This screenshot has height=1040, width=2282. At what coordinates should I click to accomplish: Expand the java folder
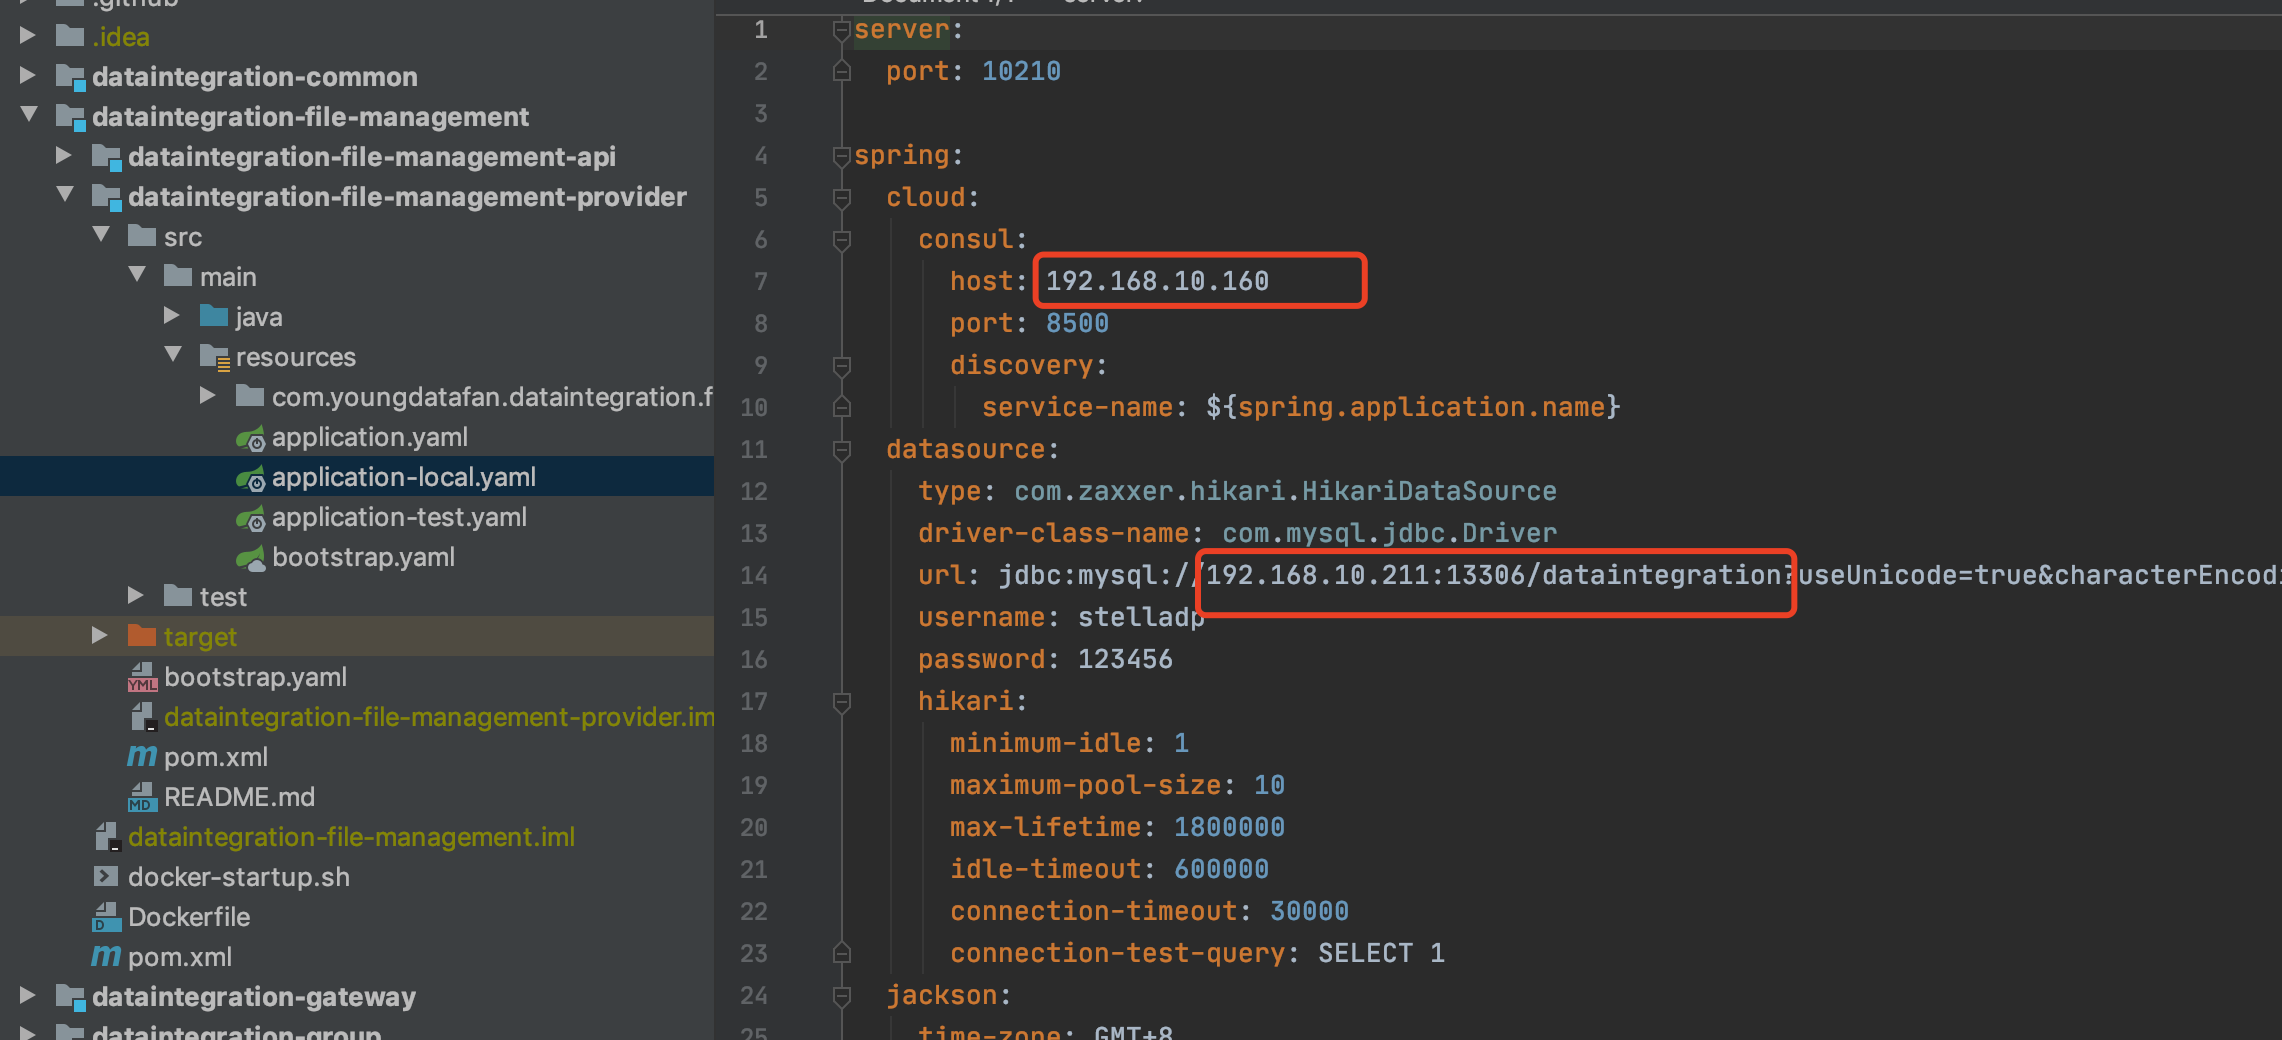click(x=171, y=315)
